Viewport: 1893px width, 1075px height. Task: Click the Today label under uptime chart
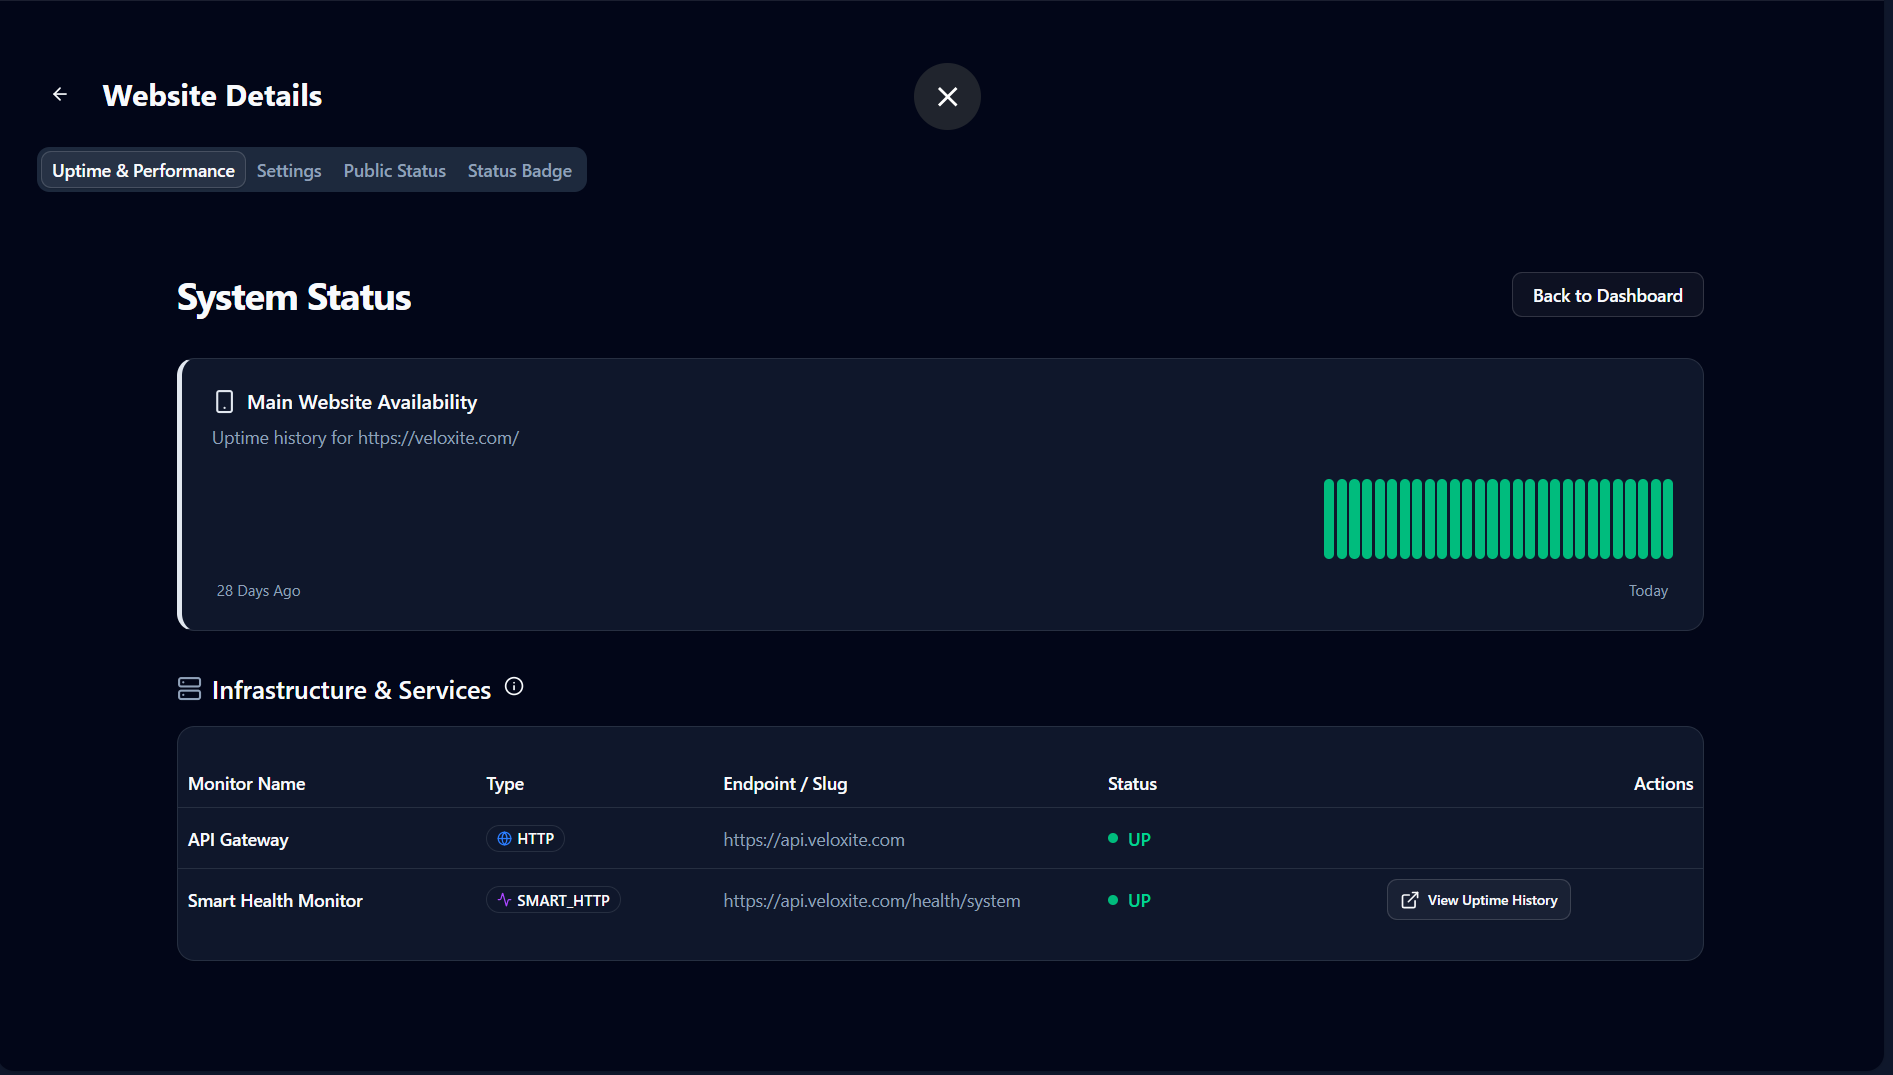1648,591
